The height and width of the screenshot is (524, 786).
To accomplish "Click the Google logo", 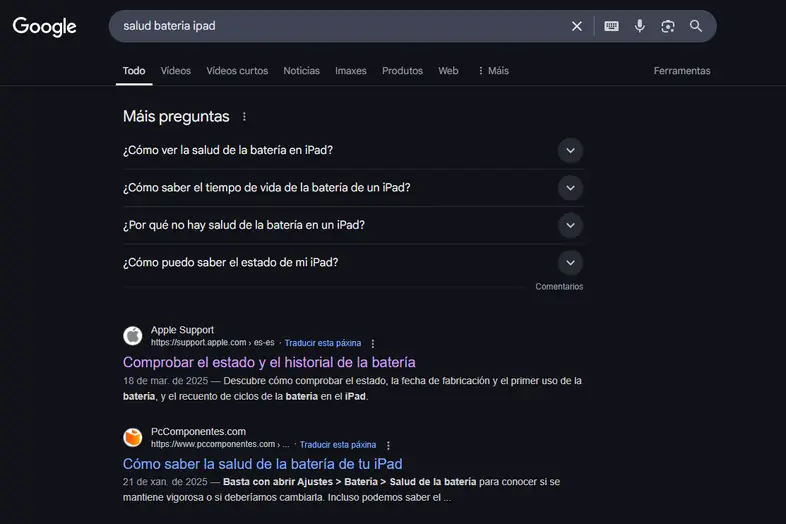I will 45,27.
